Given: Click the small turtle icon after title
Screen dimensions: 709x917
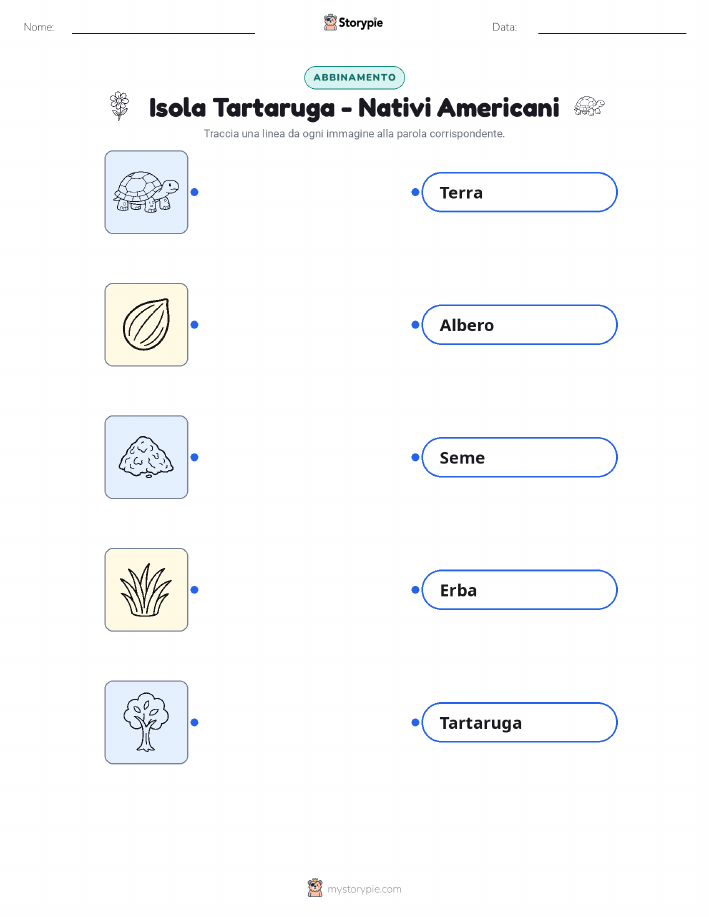Looking at the screenshot, I should coord(588,106).
